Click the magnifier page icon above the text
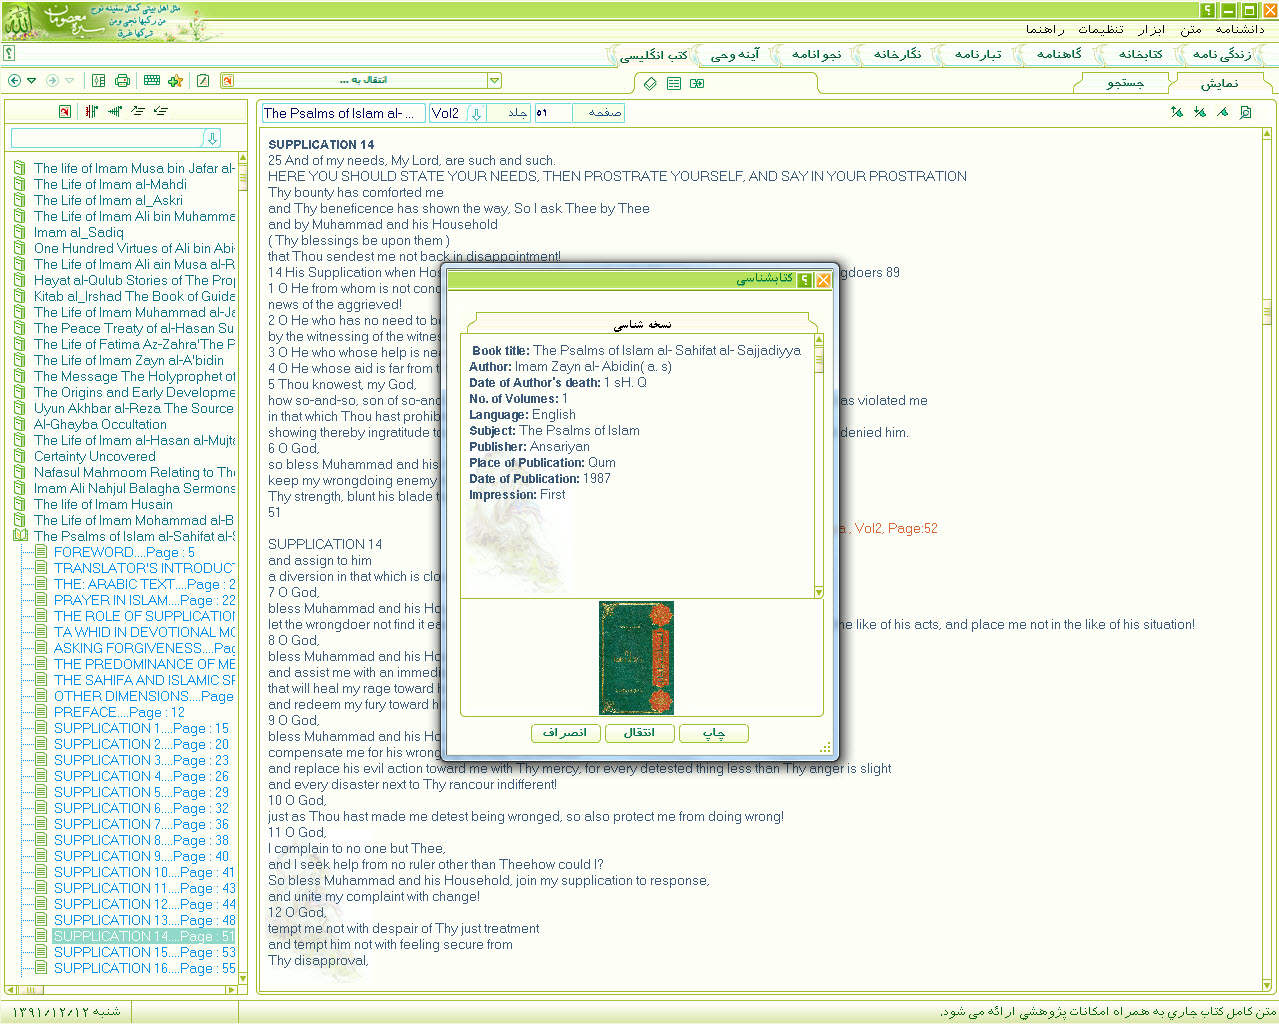Viewport: 1279px width, 1024px height. click(x=1245, y=112)
